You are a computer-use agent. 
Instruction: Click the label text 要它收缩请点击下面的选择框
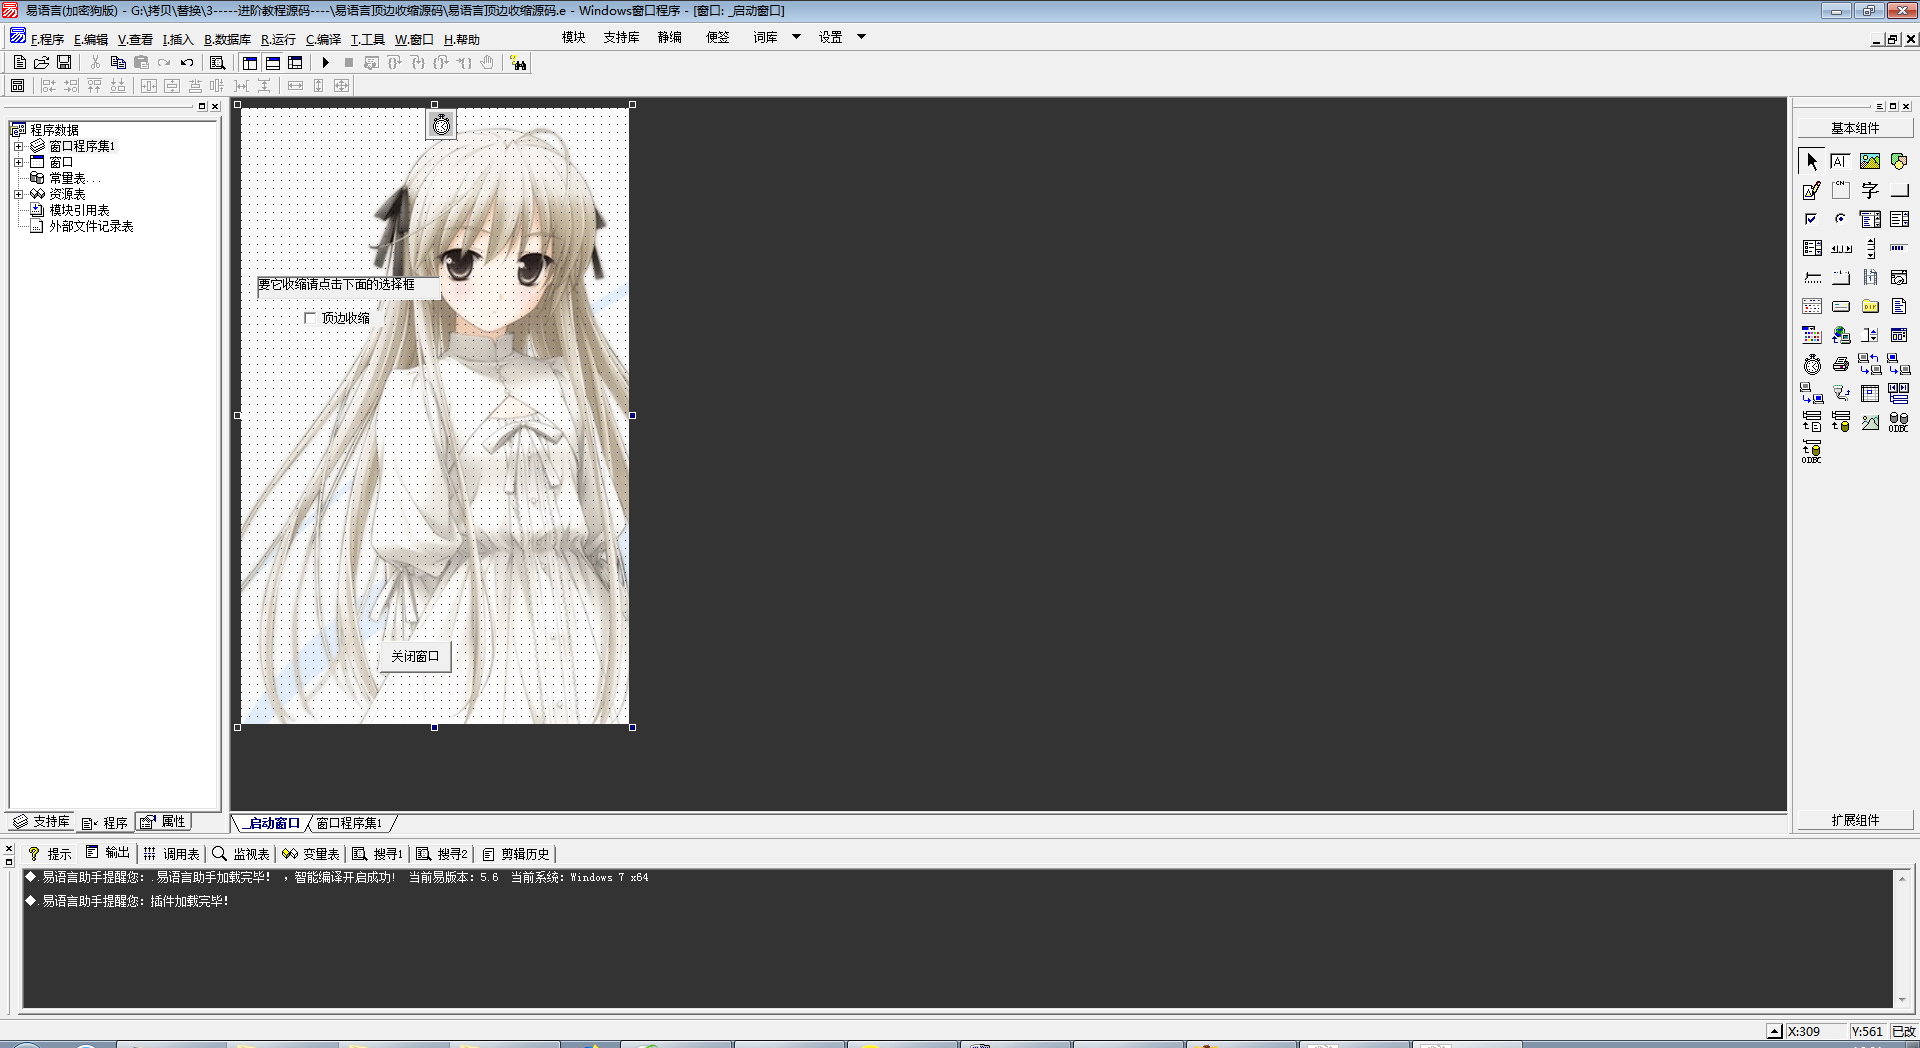point(336,285)
